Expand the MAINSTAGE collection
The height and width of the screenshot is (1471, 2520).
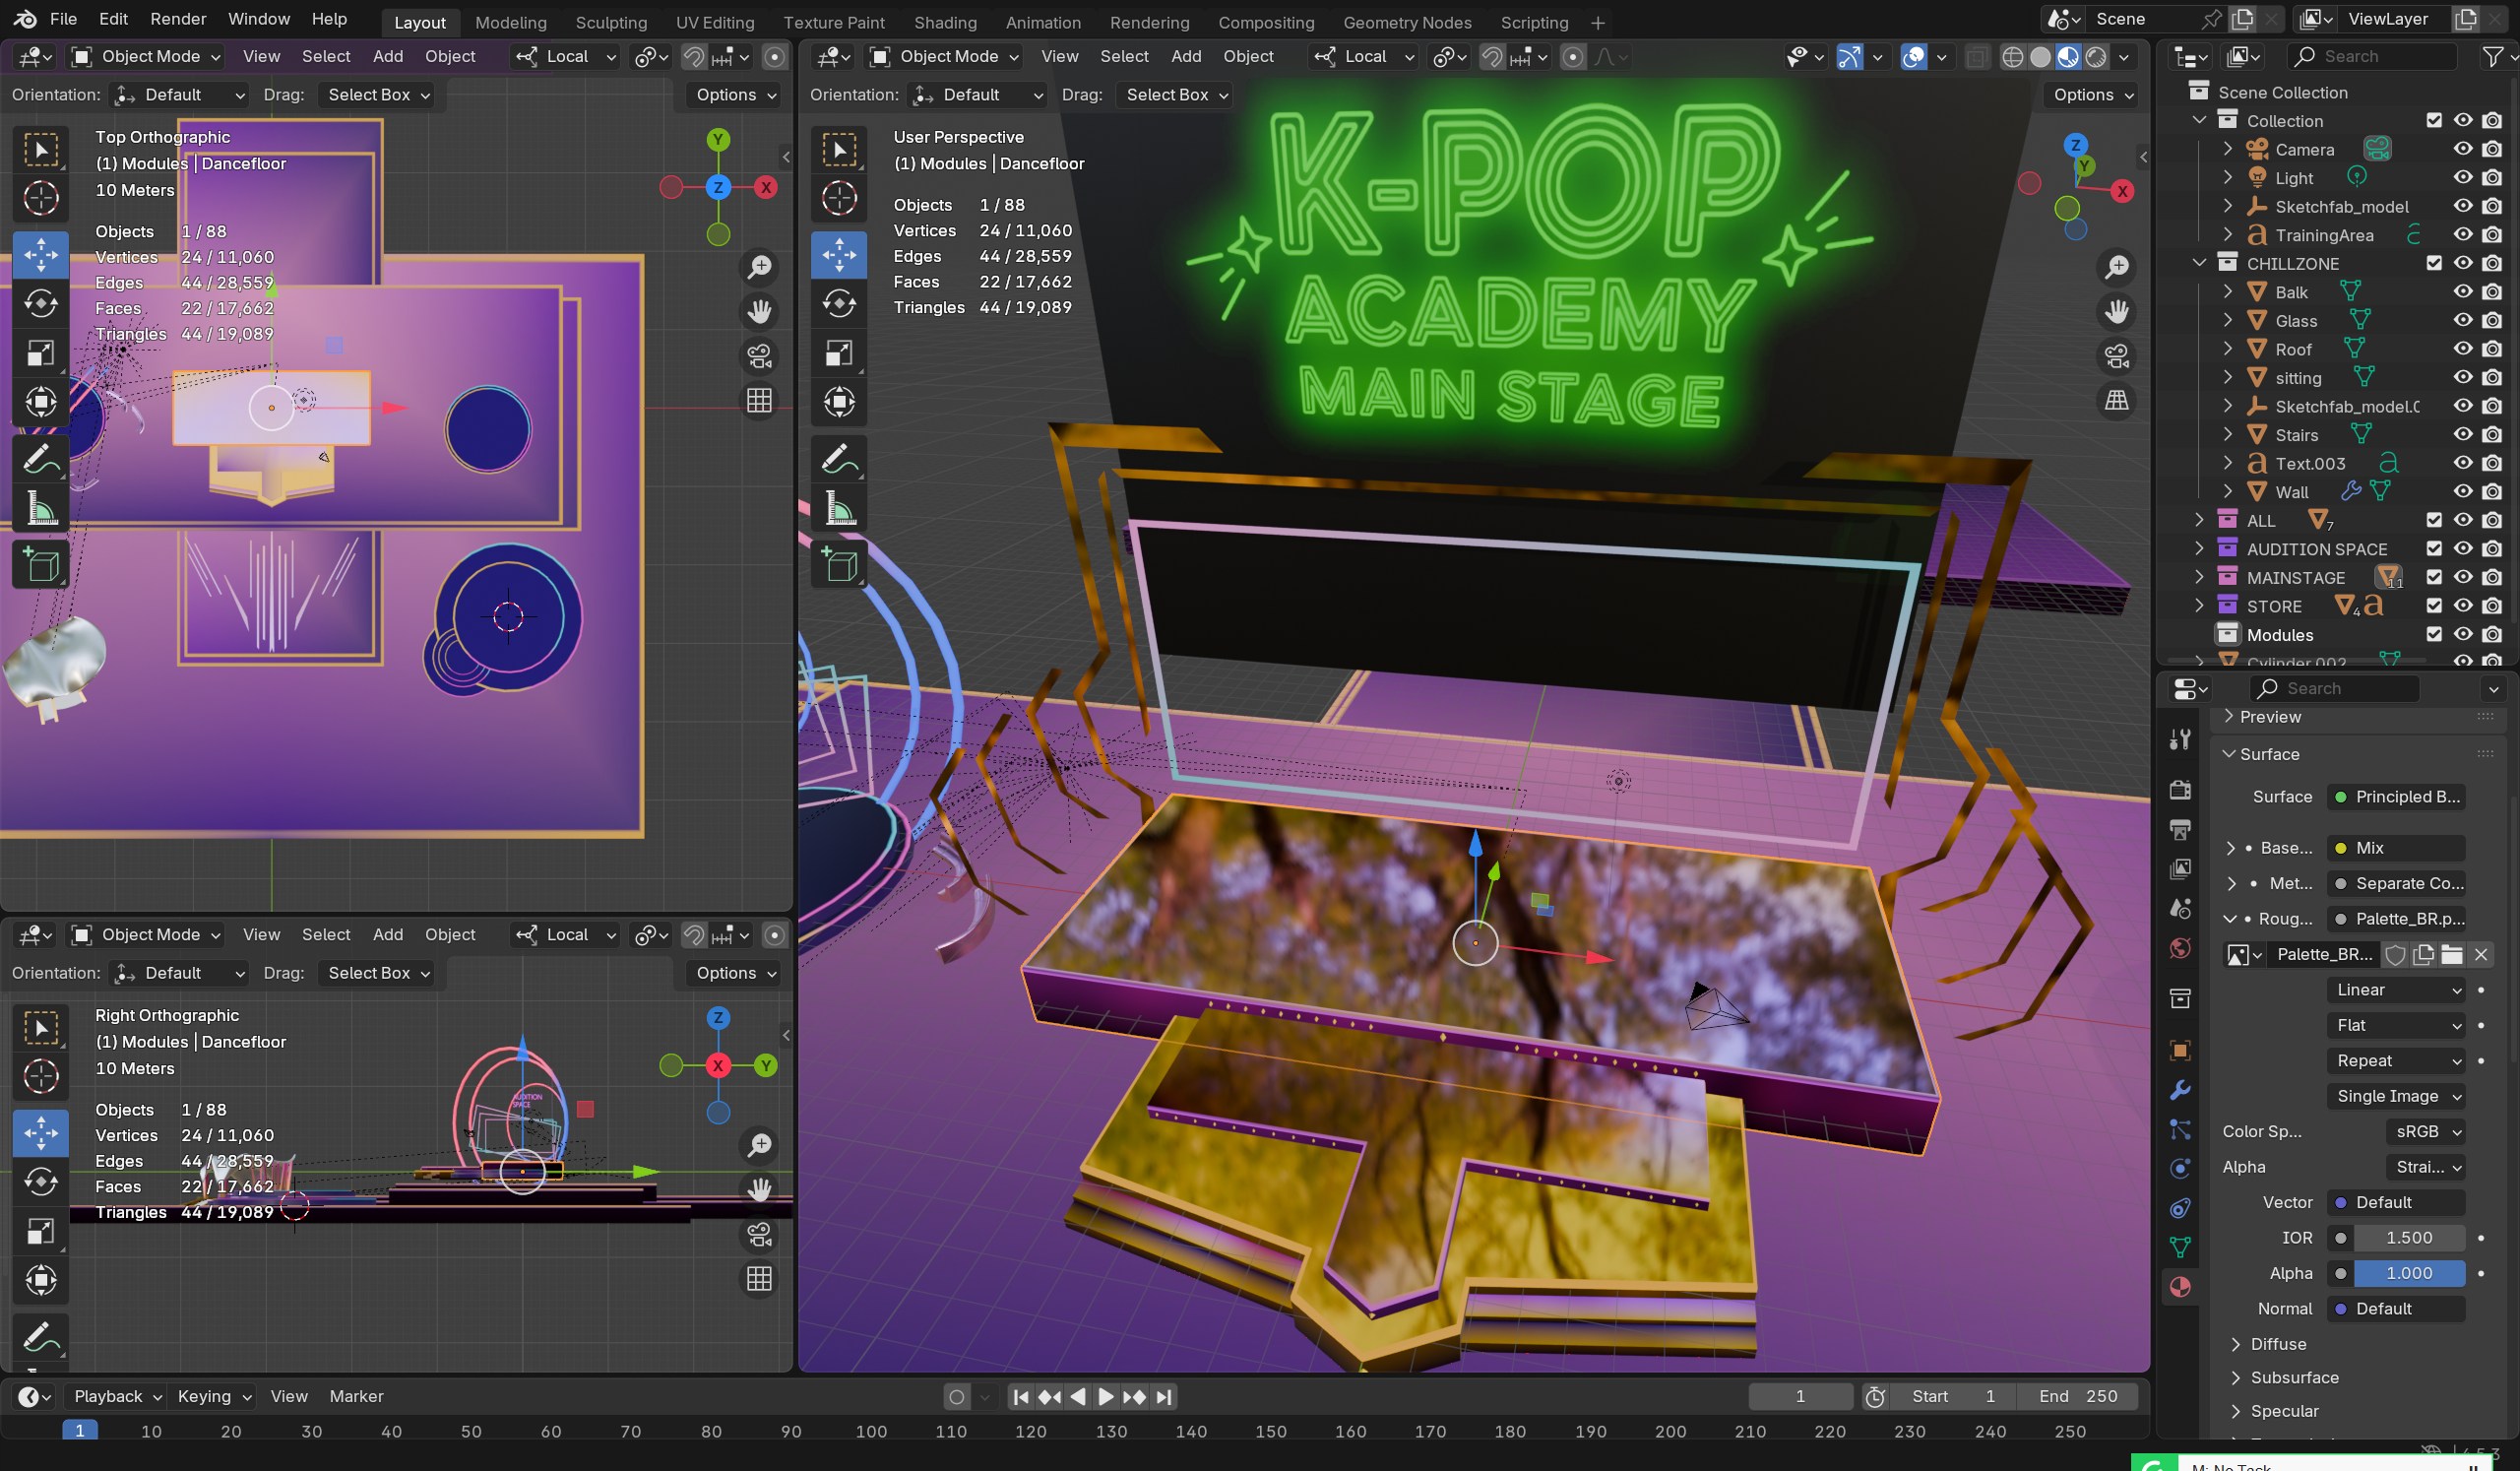(x=2198, y=577)
